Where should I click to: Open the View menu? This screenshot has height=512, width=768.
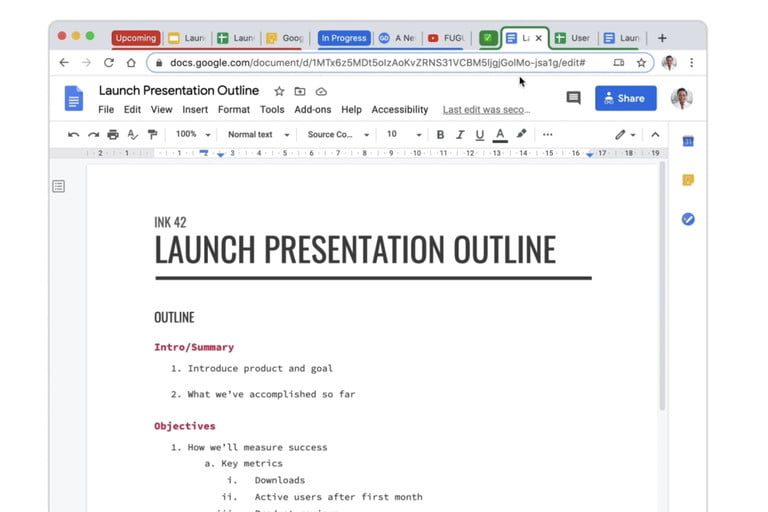pyautogui.click(x=161, y=110)
